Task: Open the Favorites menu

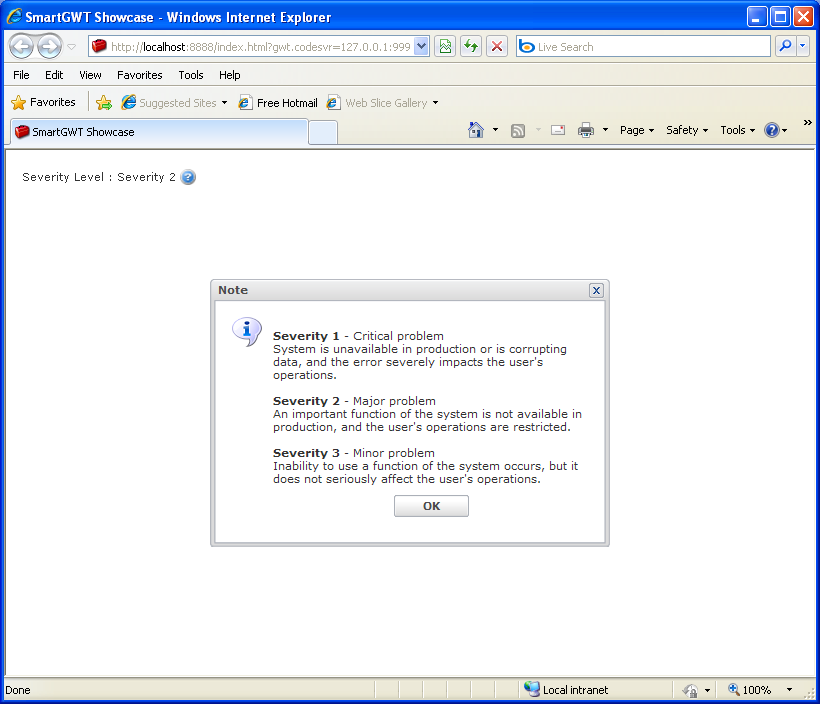Action: (x=140, y=75)
